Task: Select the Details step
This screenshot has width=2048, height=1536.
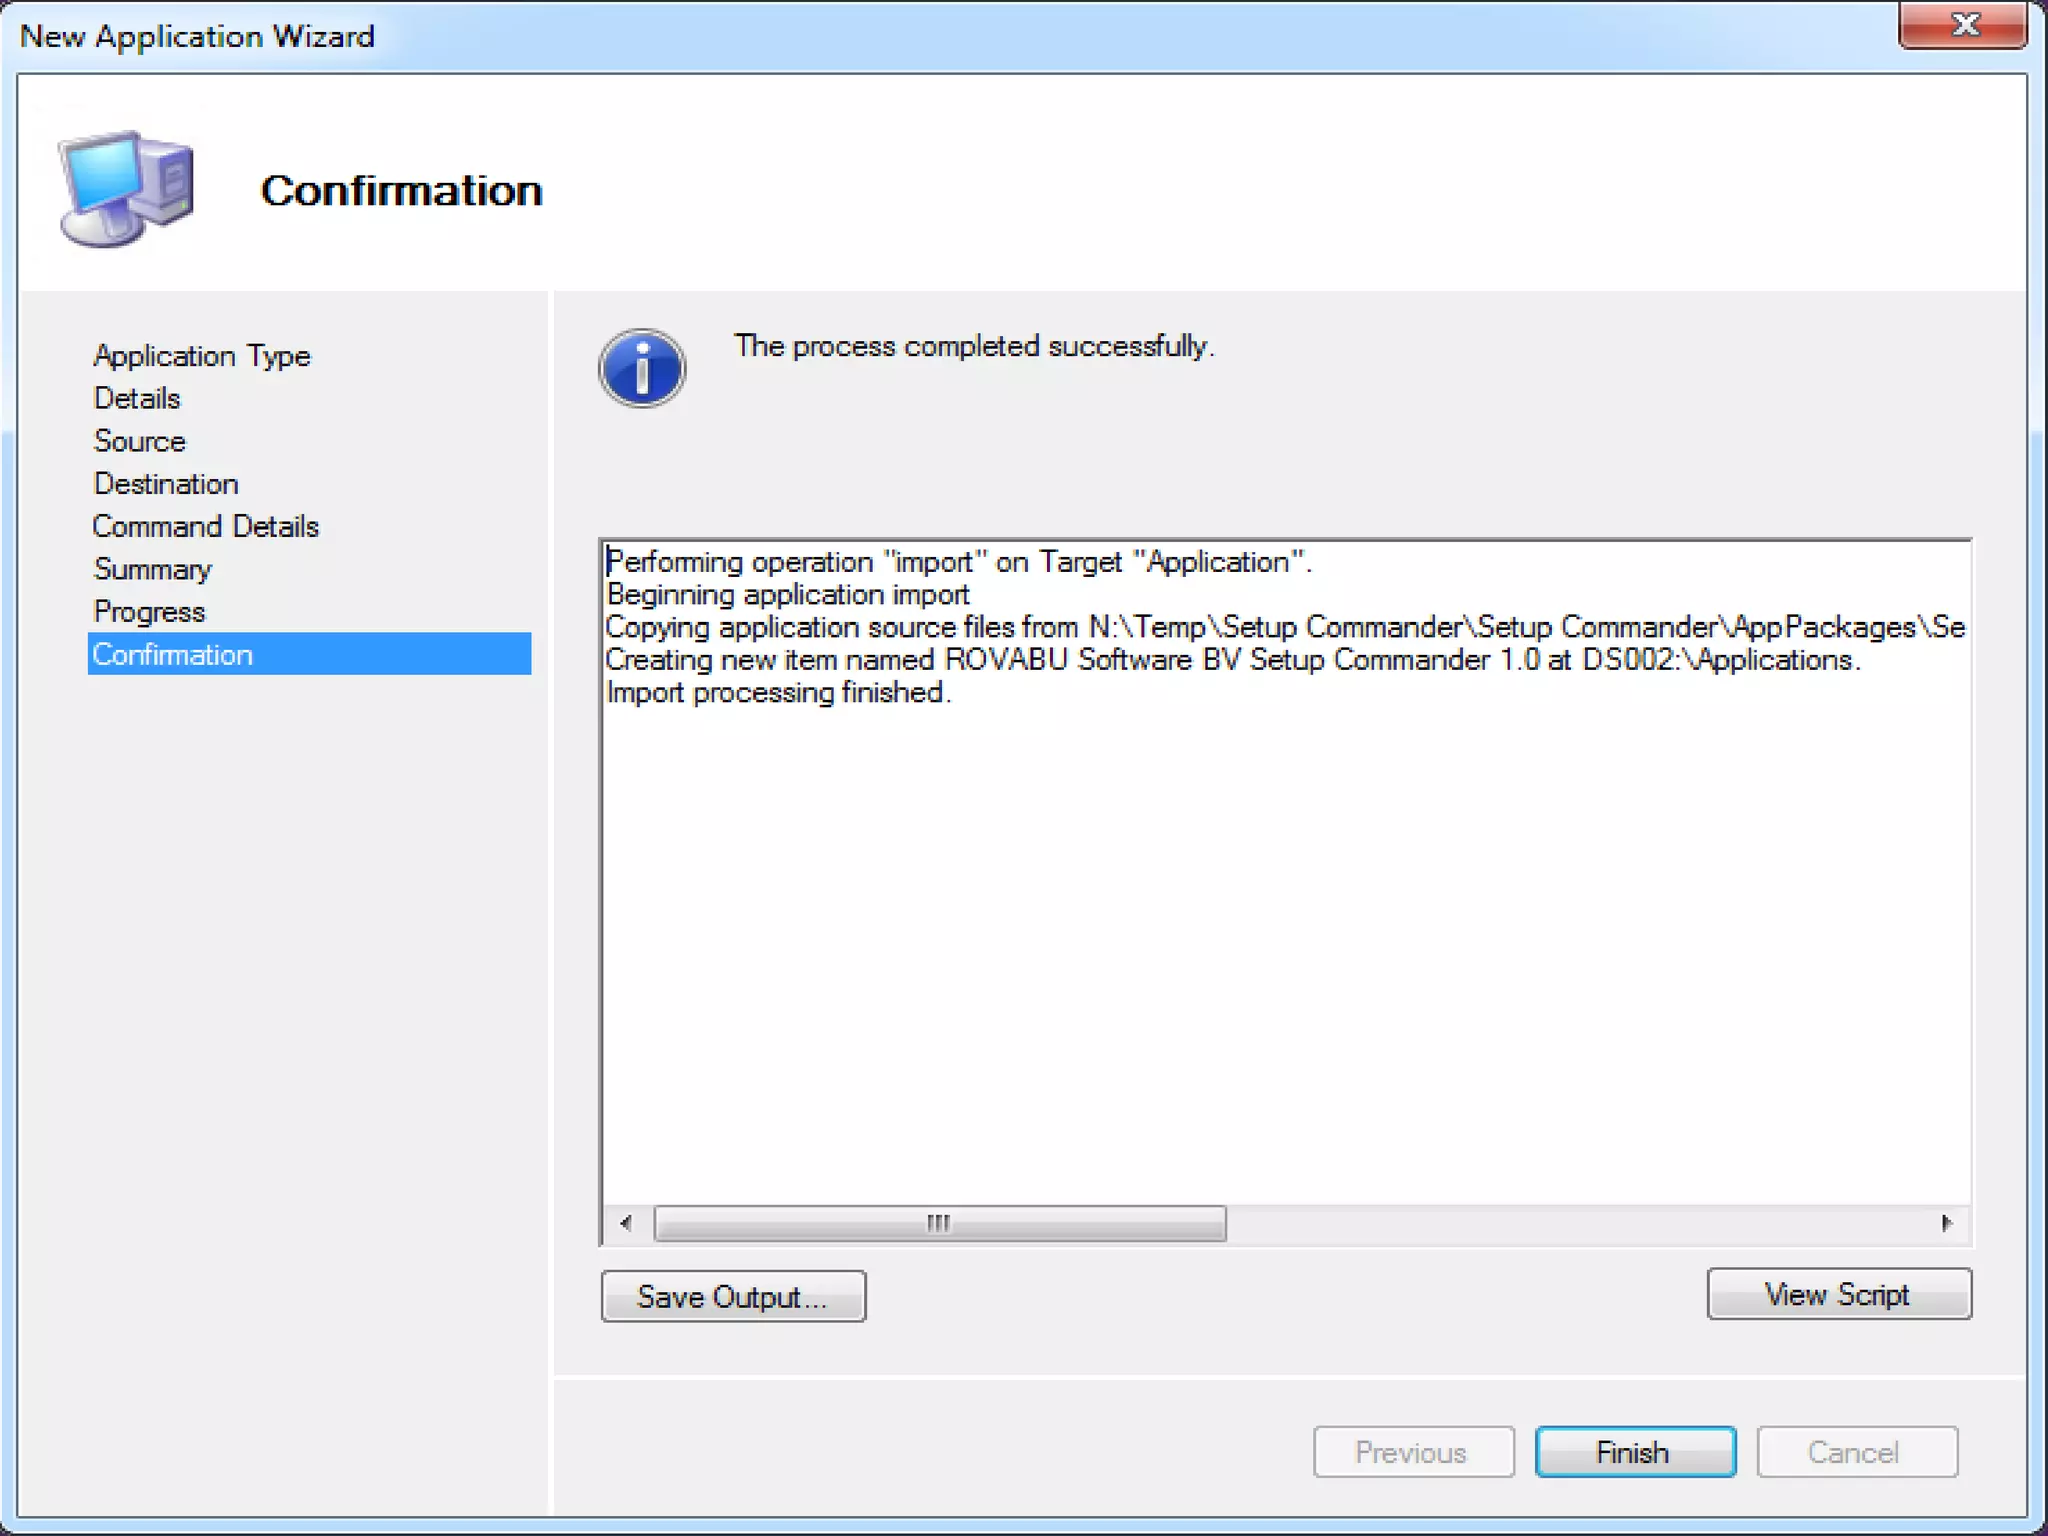Action: coord(137,399)
